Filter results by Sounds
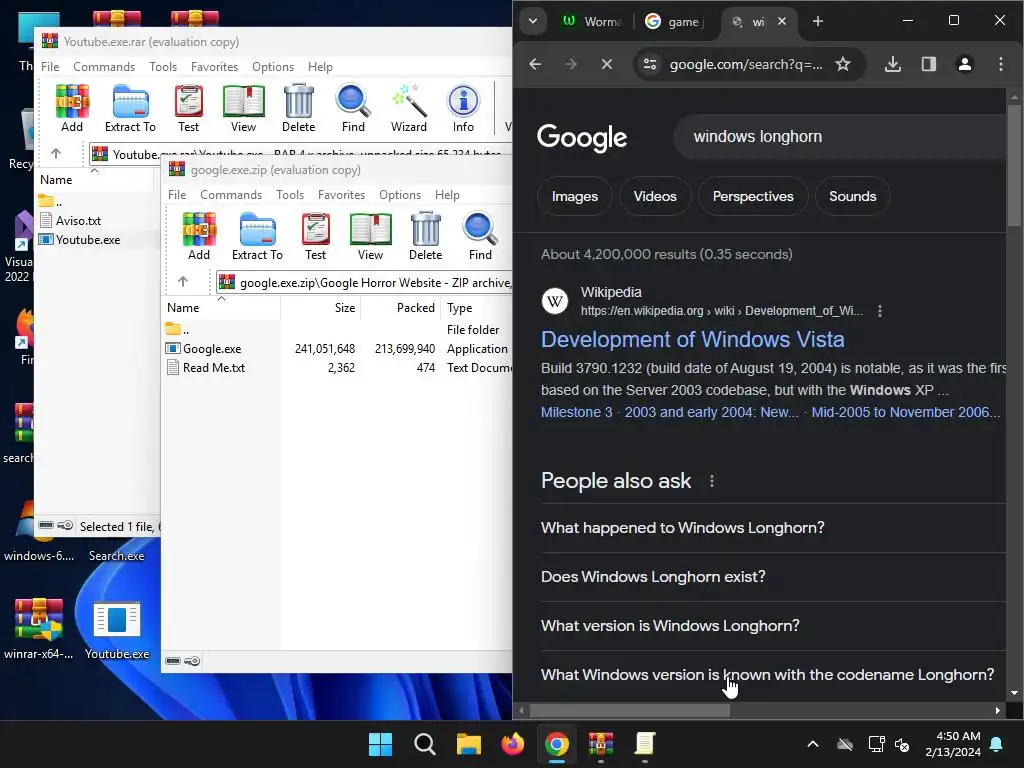1024x768 pixels. (x=852, y=197)
